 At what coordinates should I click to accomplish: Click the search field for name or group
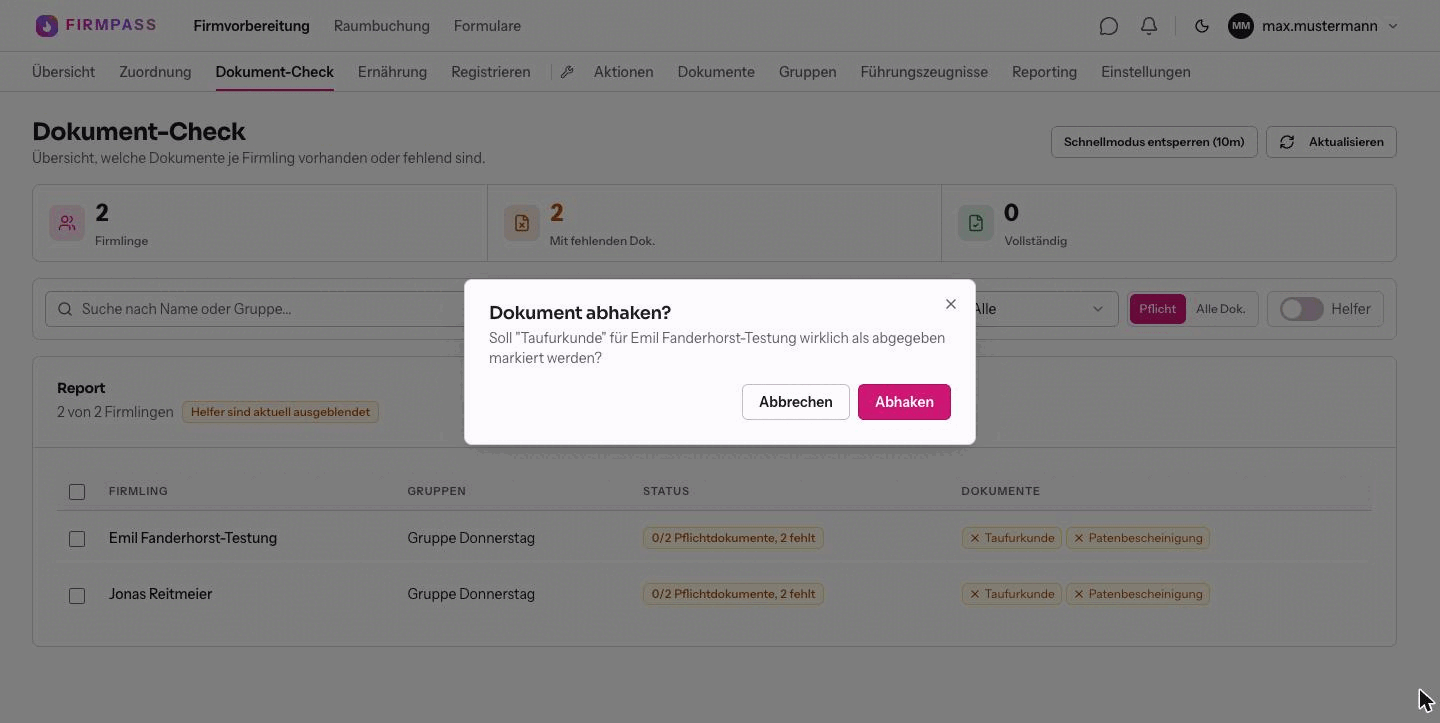coord(255,309)
